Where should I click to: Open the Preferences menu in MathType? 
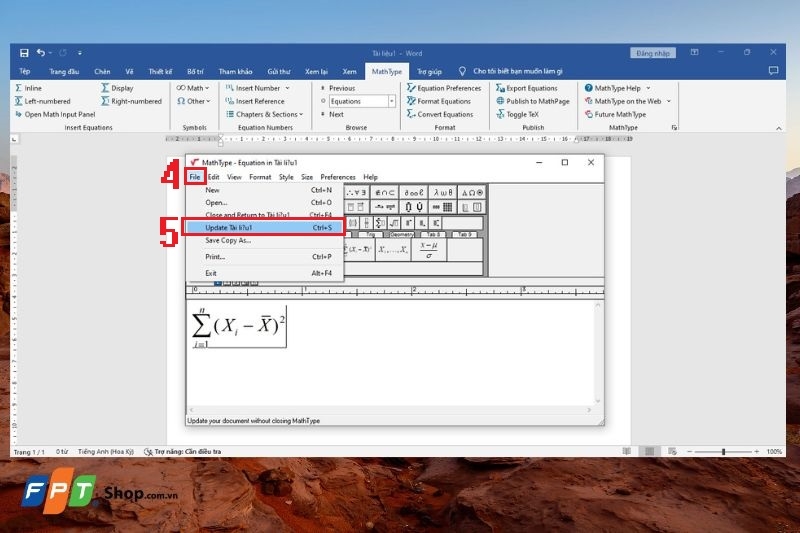(338, 177)
